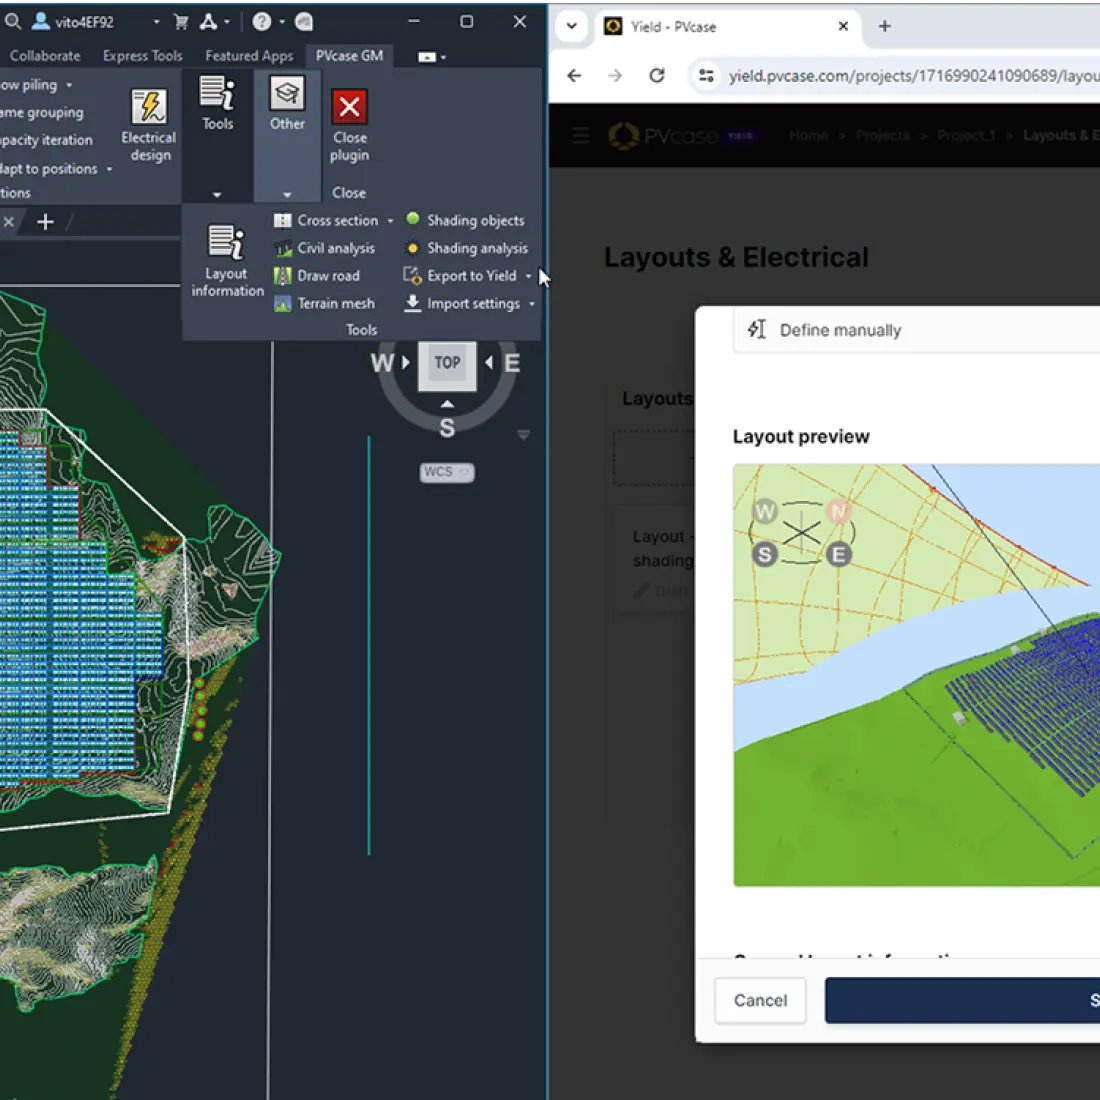Click the N marker in layout preview compass
This screenshot has height=1100, width=1100.
(838, 511)
